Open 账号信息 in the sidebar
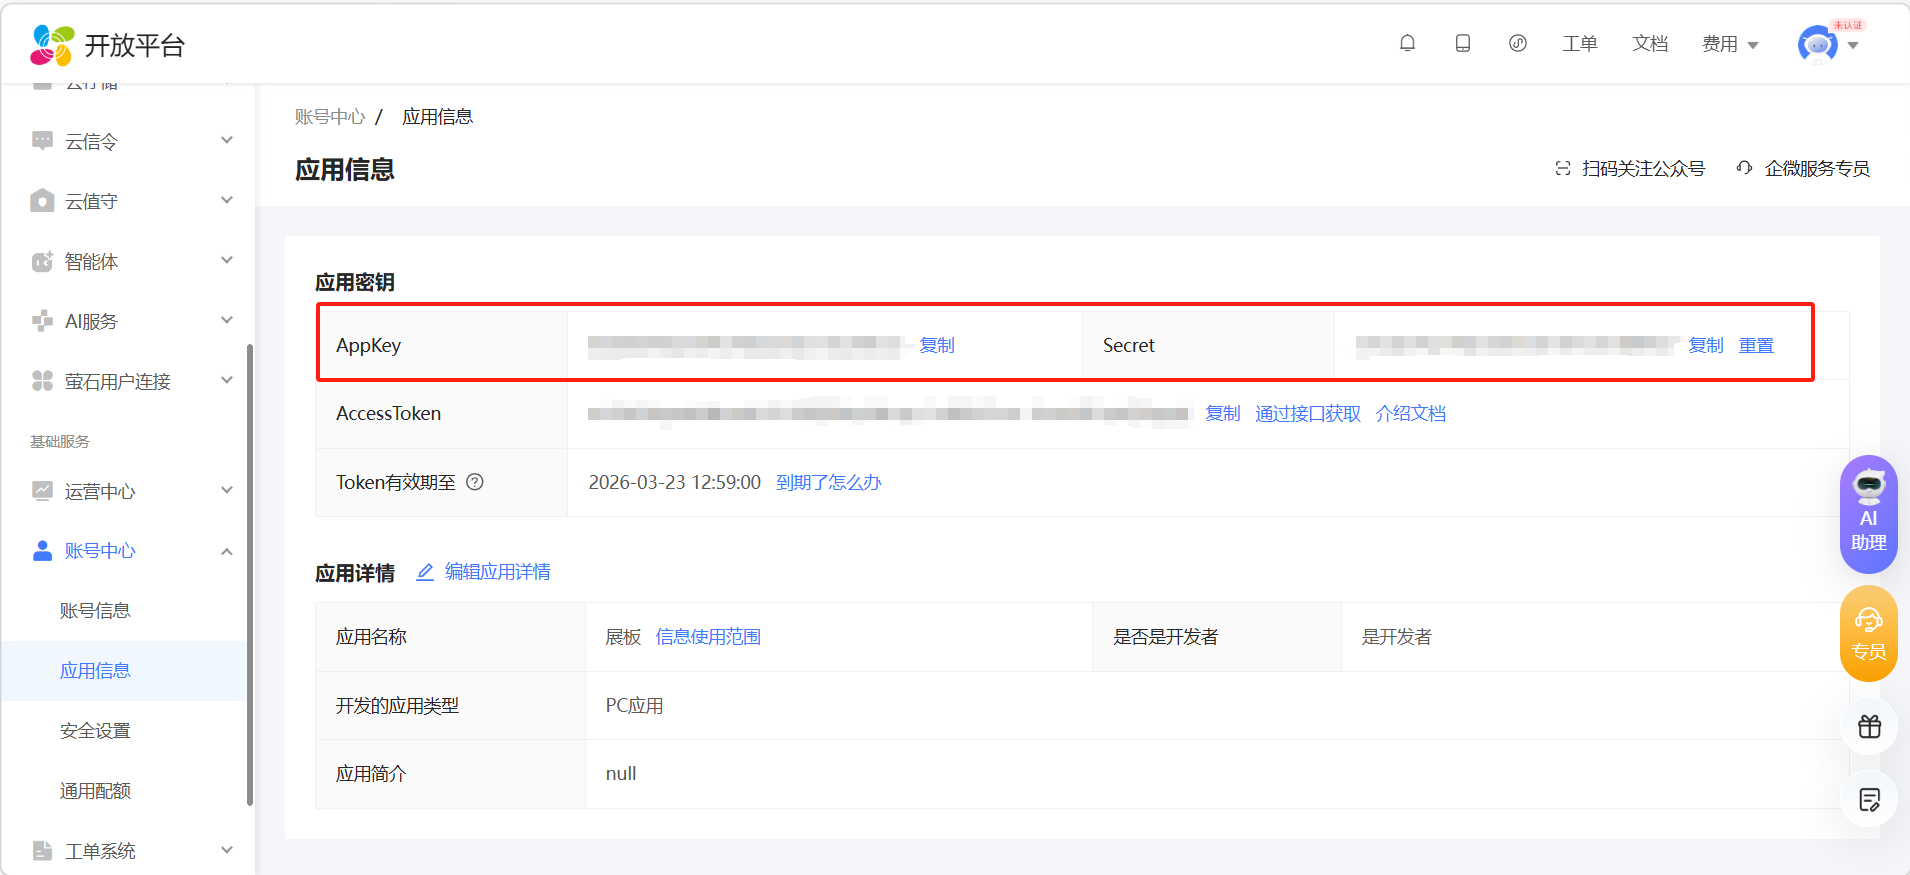The width and height of the screenshot is (1910, 875). tap(95, 611)
